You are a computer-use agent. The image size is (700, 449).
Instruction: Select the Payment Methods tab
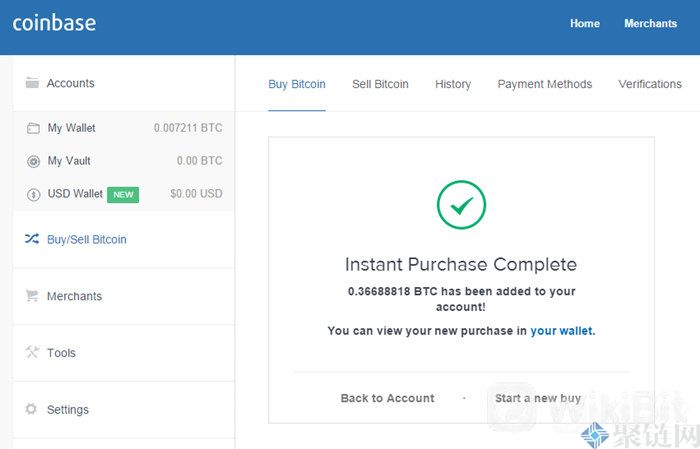[545, 84]
